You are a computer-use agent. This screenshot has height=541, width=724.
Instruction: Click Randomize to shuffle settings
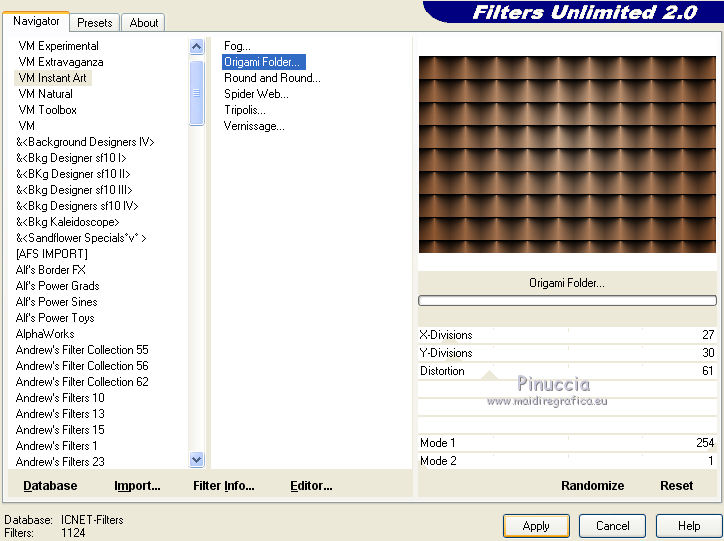click(592, 486)
